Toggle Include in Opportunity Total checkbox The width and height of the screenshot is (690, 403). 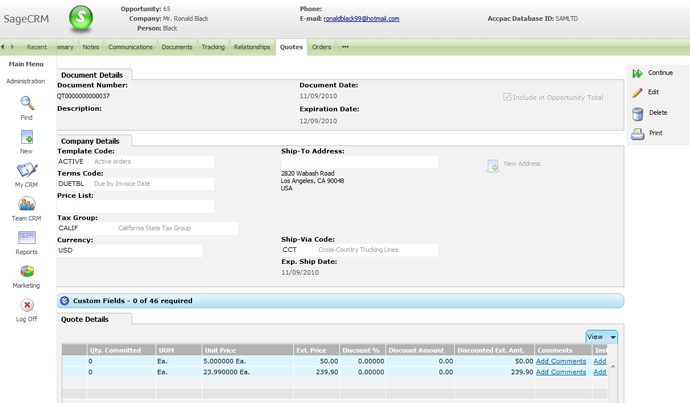coord(508,97)
